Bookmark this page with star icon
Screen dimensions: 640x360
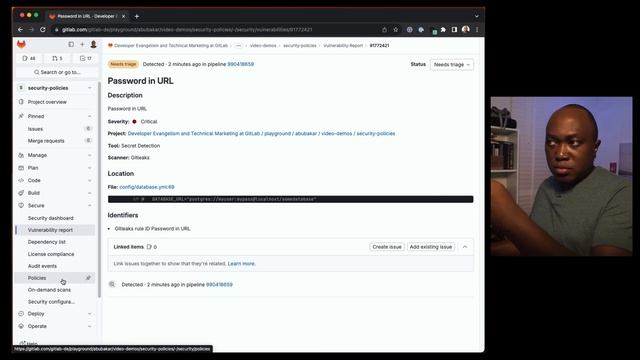[396, 29]
